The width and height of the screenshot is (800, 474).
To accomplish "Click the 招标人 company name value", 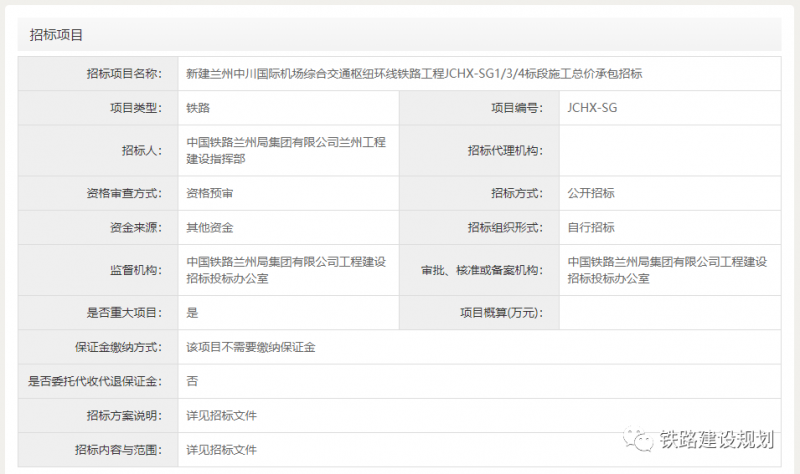I will (x=285, y=151).
